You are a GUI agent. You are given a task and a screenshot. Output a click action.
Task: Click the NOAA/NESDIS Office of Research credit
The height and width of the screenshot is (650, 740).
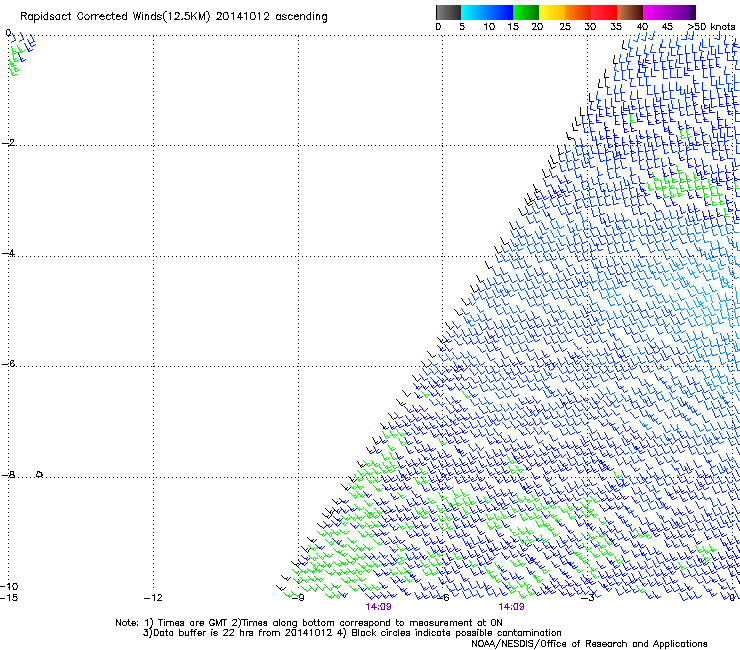tap(589, 644)
